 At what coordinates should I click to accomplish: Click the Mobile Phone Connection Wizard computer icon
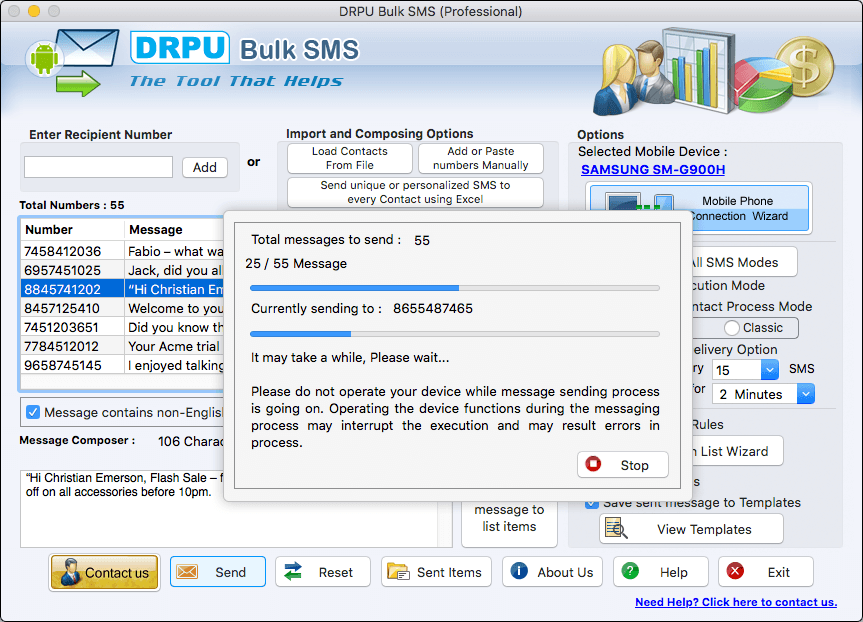[x=640, y=203]
